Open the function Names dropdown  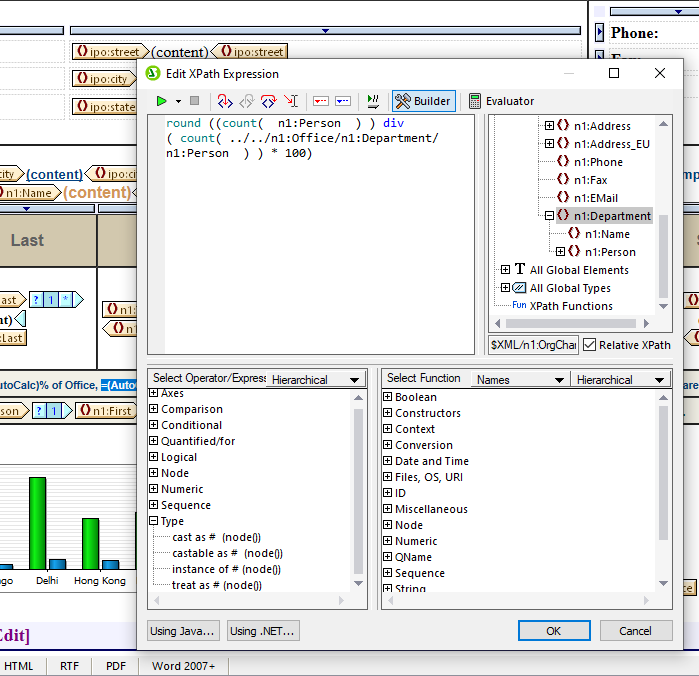560,380
